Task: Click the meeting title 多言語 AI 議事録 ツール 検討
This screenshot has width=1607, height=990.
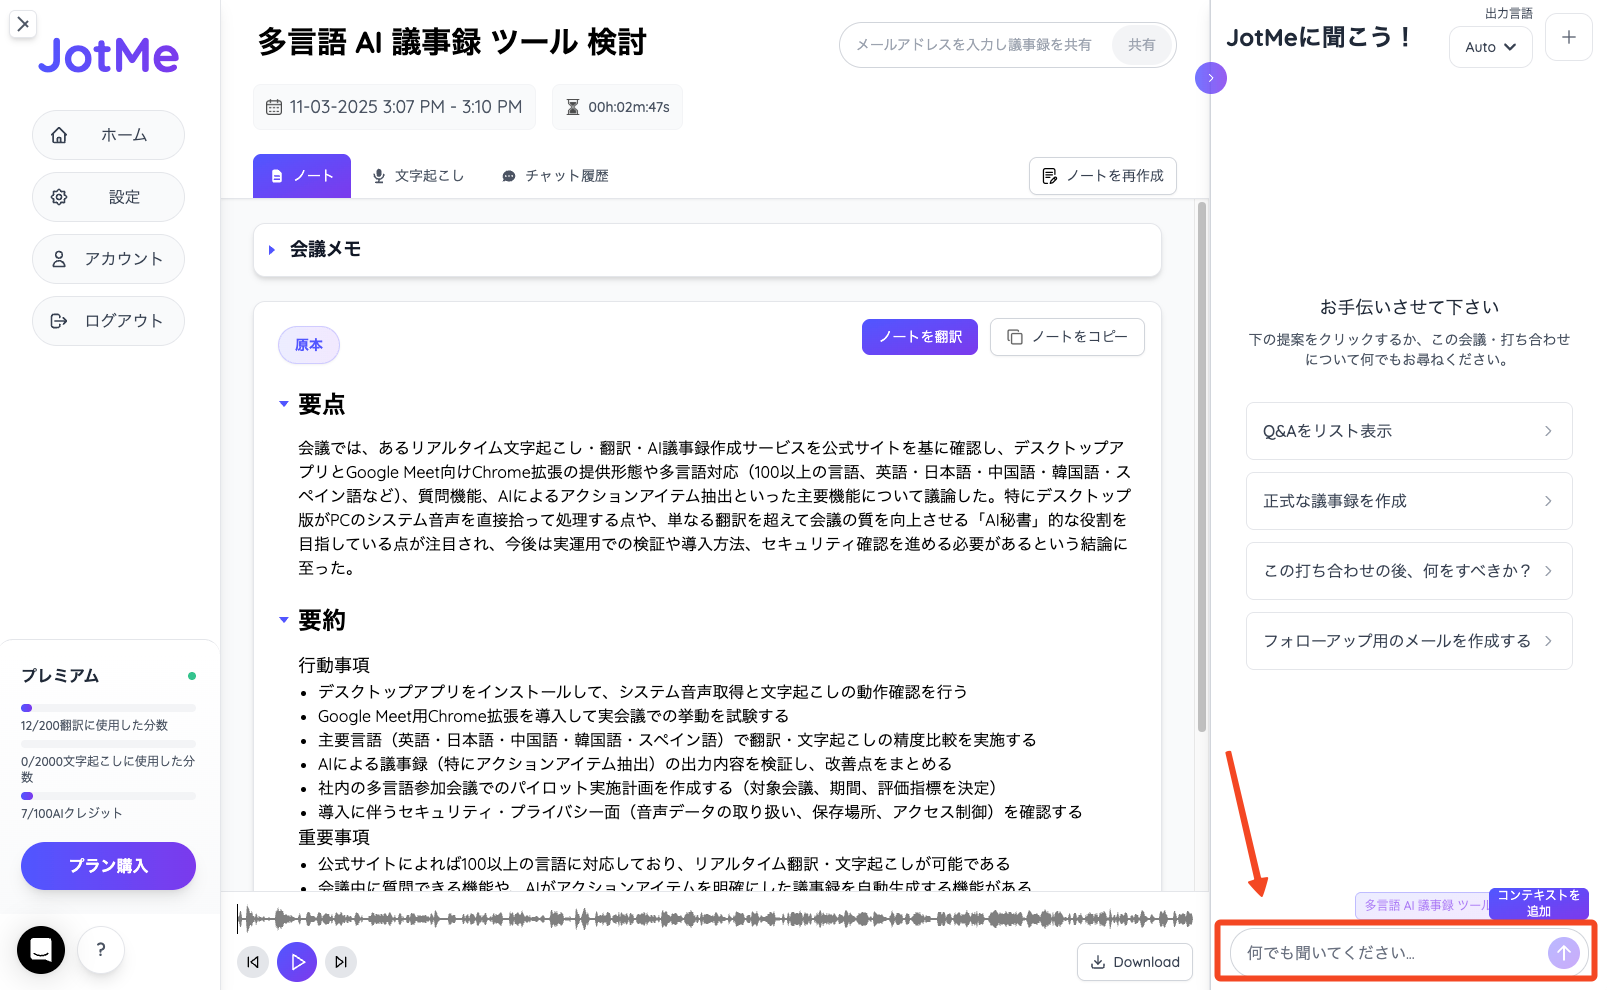Action: (x=452, y=42)
